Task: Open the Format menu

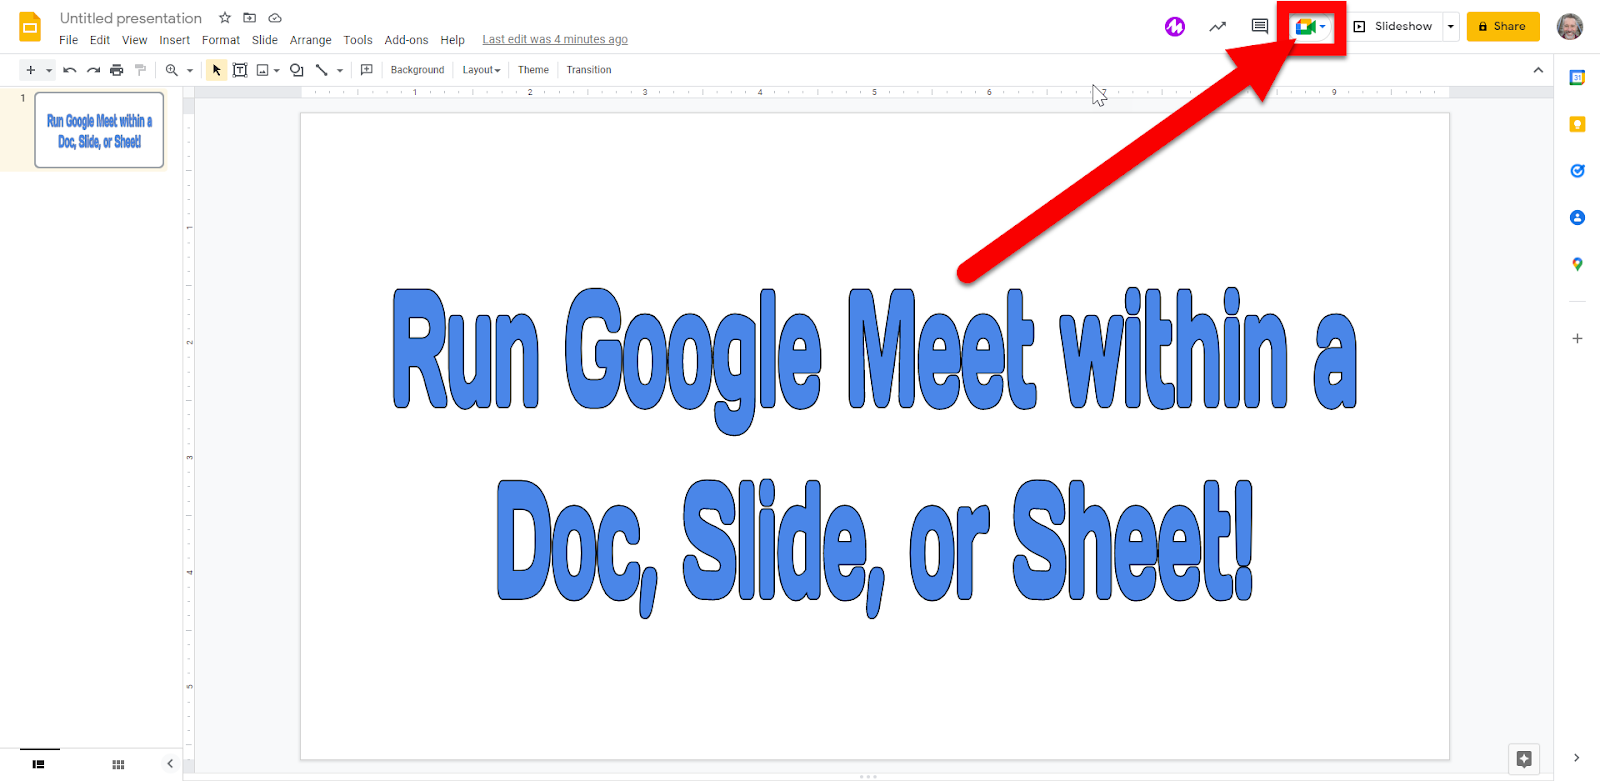Action: (x=221, y=40)
